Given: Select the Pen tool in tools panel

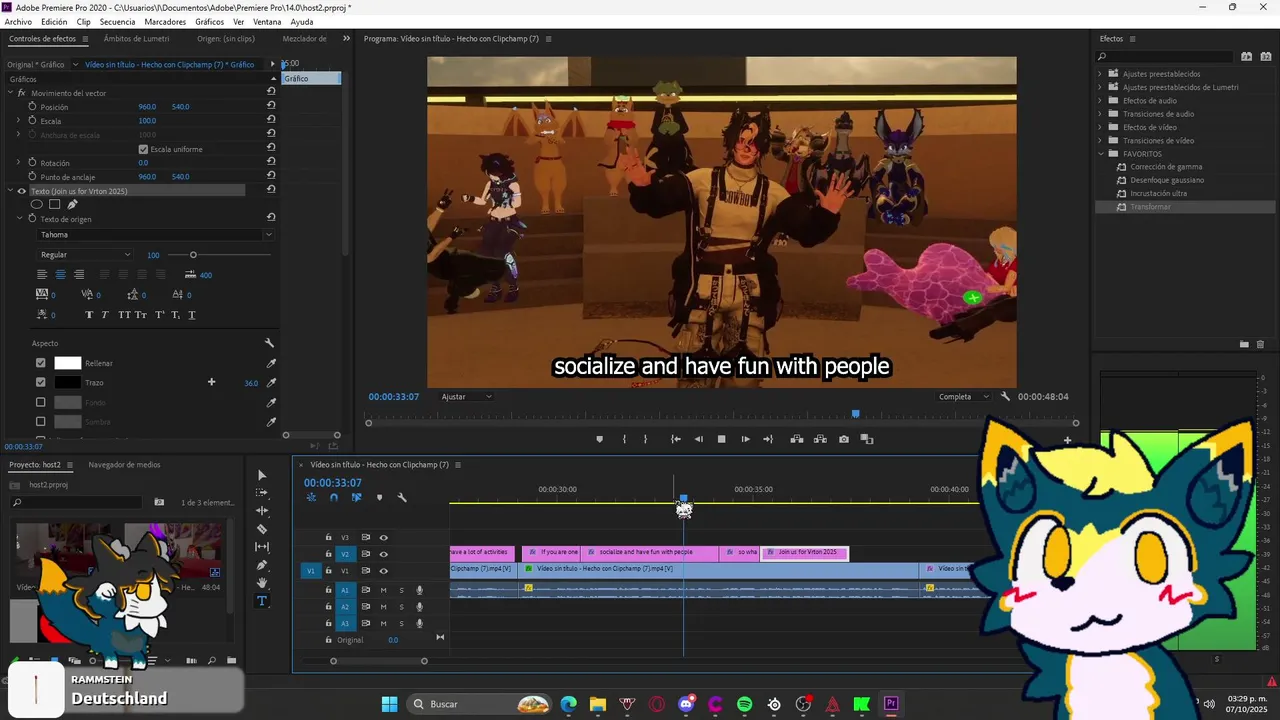Looking at the screenshot, I should point(262,565).
